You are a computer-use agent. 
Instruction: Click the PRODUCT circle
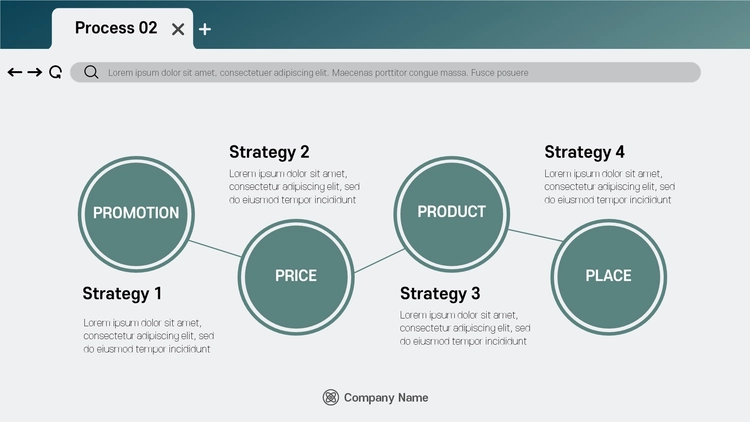coord(452,214)
